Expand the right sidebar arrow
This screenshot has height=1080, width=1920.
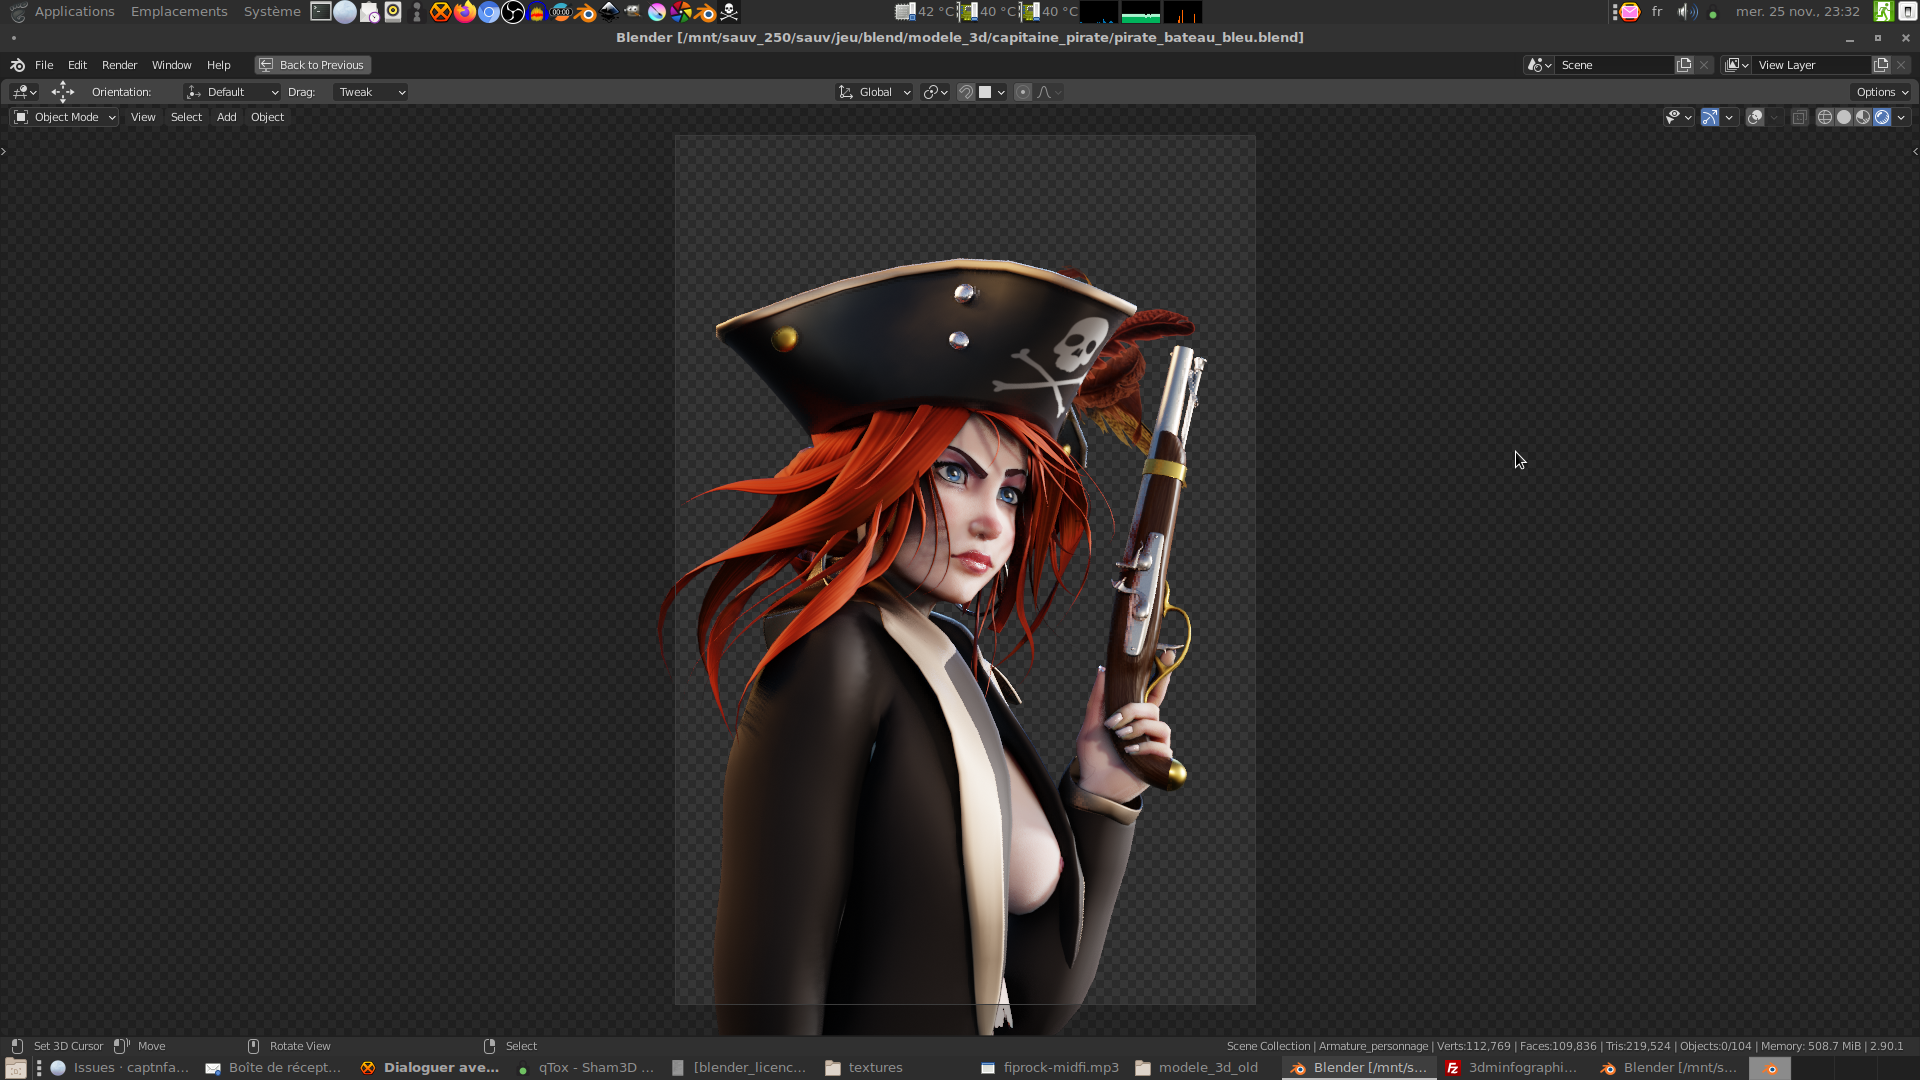pyautogui.click(x=1915, y=151)
